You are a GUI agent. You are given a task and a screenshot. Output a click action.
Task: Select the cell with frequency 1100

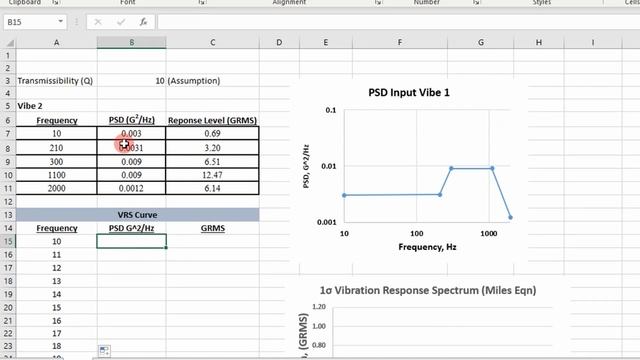pos(56,175)
